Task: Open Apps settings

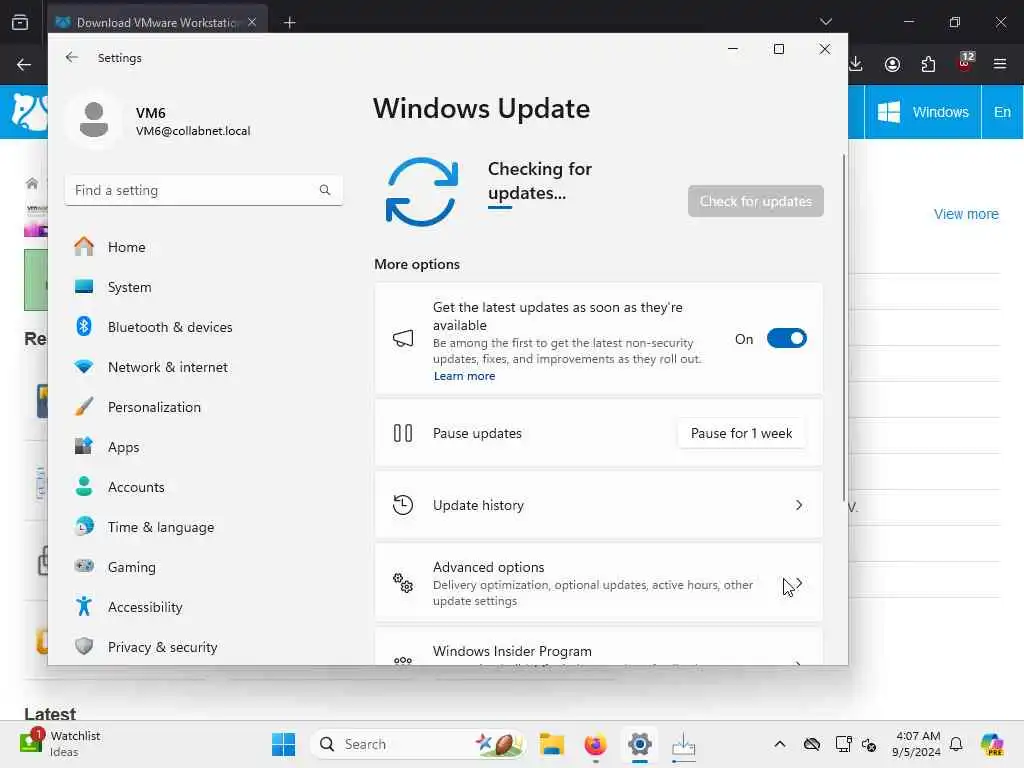Action: [204, 447]
